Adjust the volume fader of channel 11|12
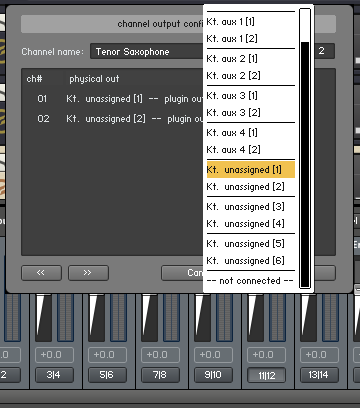The image size is (360, 408). (x=255, y=317)
